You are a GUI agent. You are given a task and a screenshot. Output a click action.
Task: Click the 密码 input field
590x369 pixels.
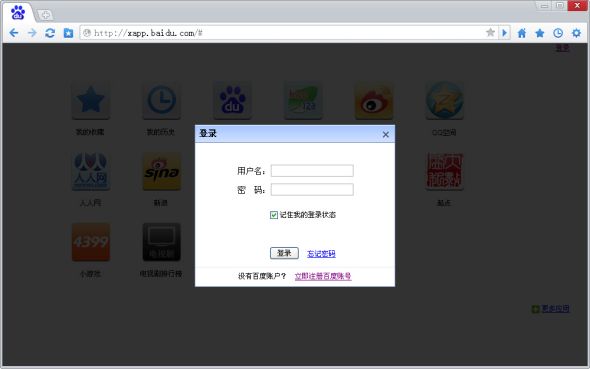coord(312,190)
